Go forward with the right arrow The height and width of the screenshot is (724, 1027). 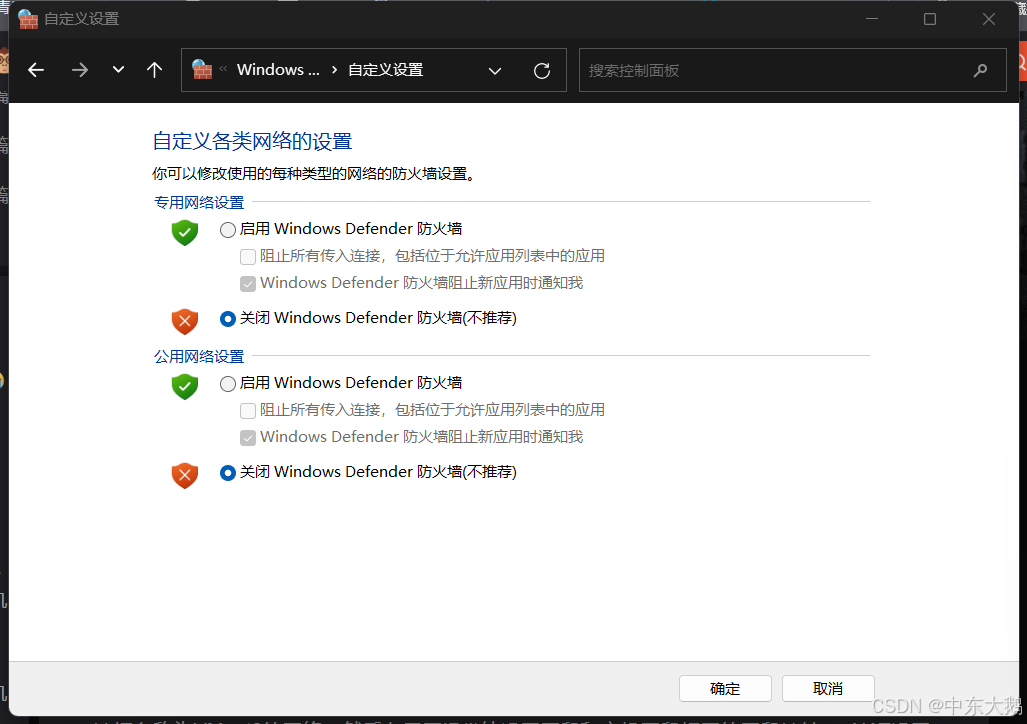pyautogui.click(x=79, y=69)
